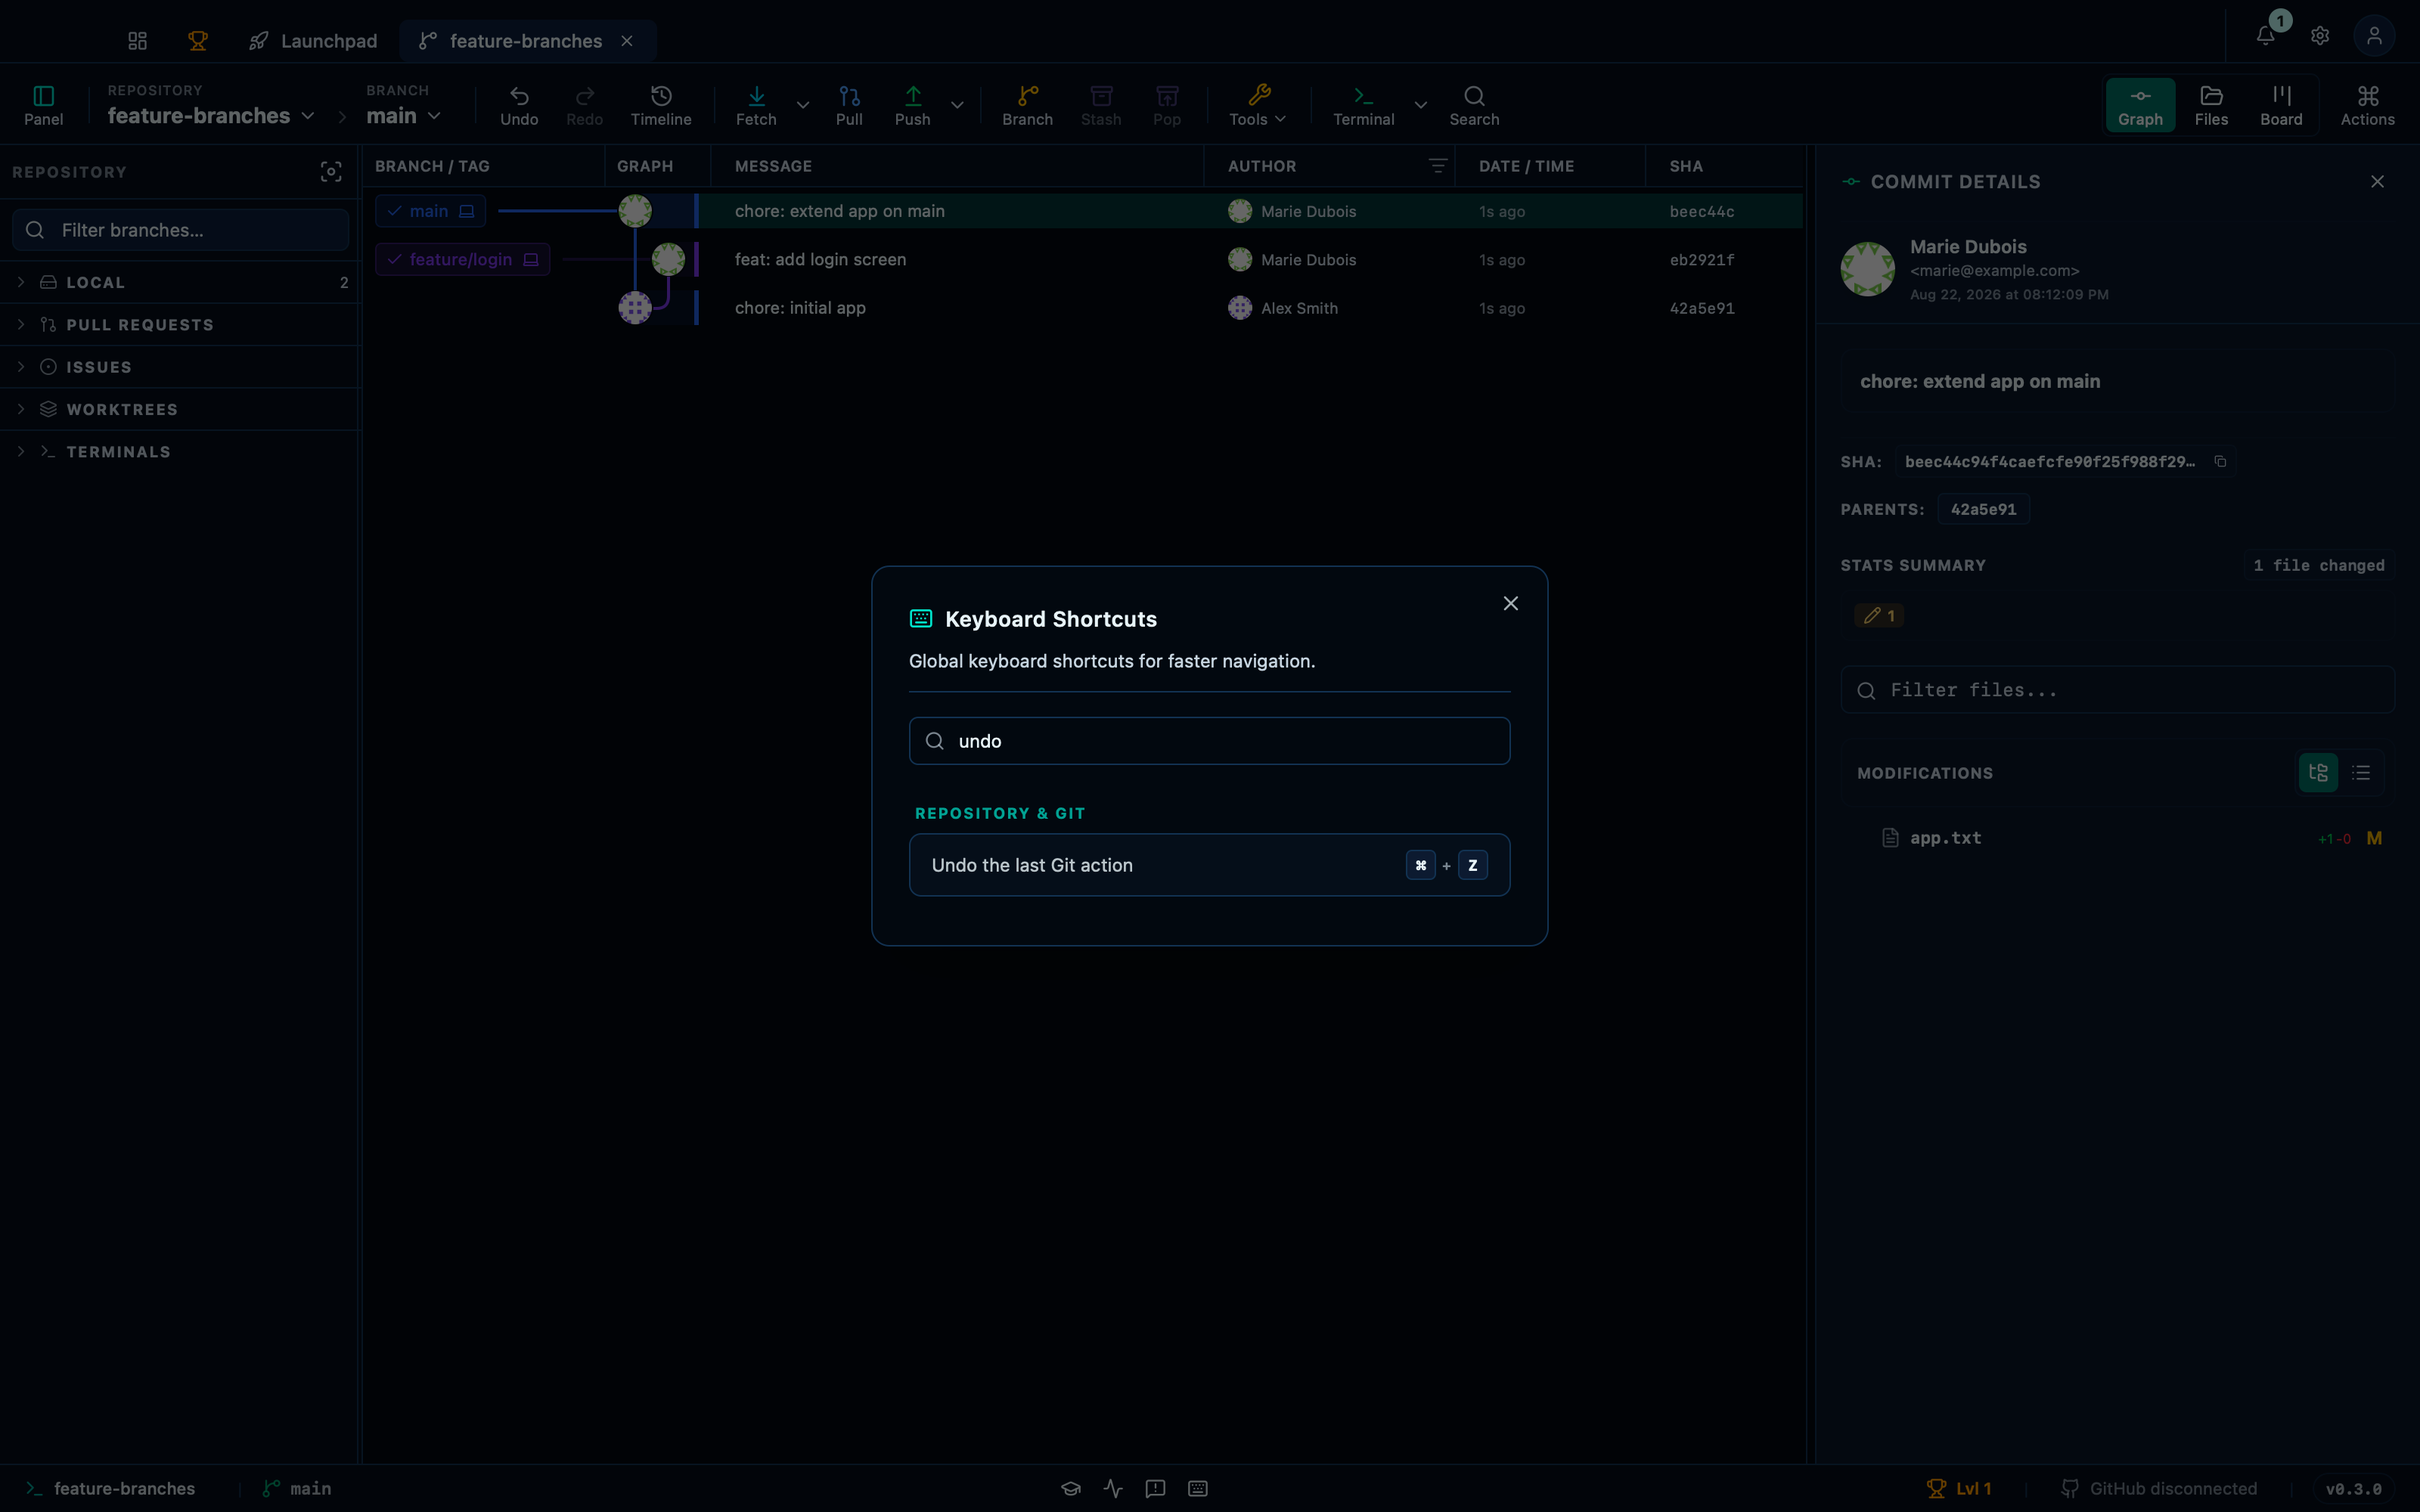Click the graph node for chore: initial app
The image size is (2420, 1512).
635,307
